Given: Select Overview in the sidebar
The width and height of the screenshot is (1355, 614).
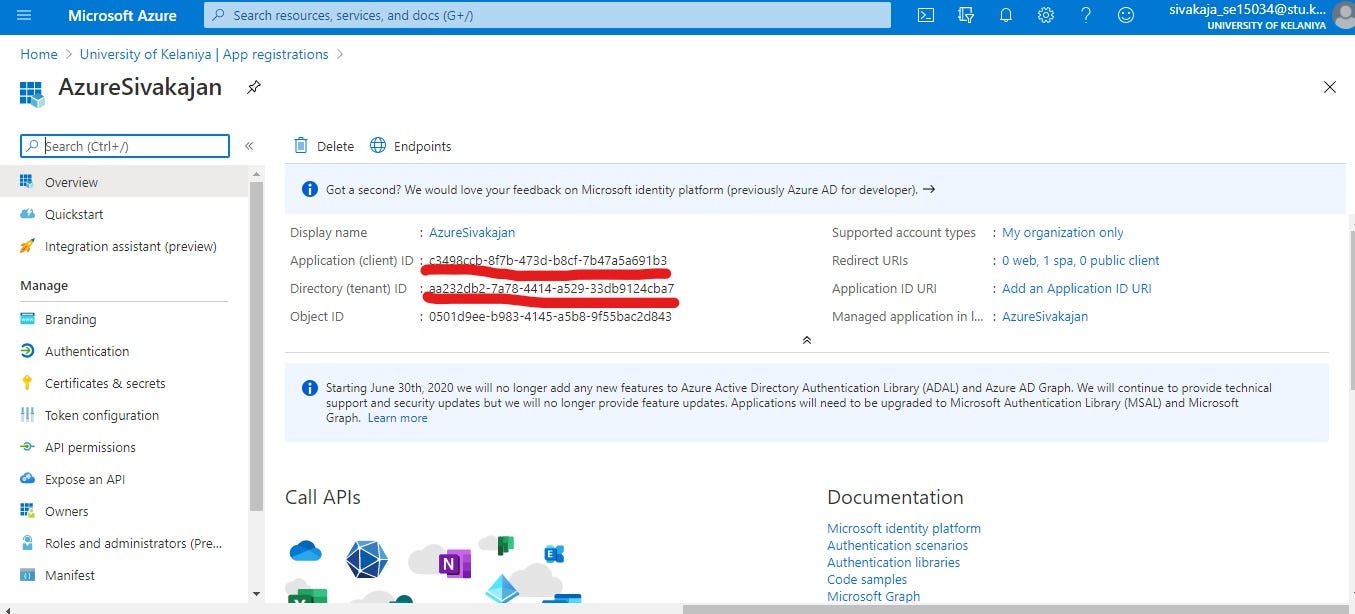Looking at the screenshot, I should click(124, 182).
